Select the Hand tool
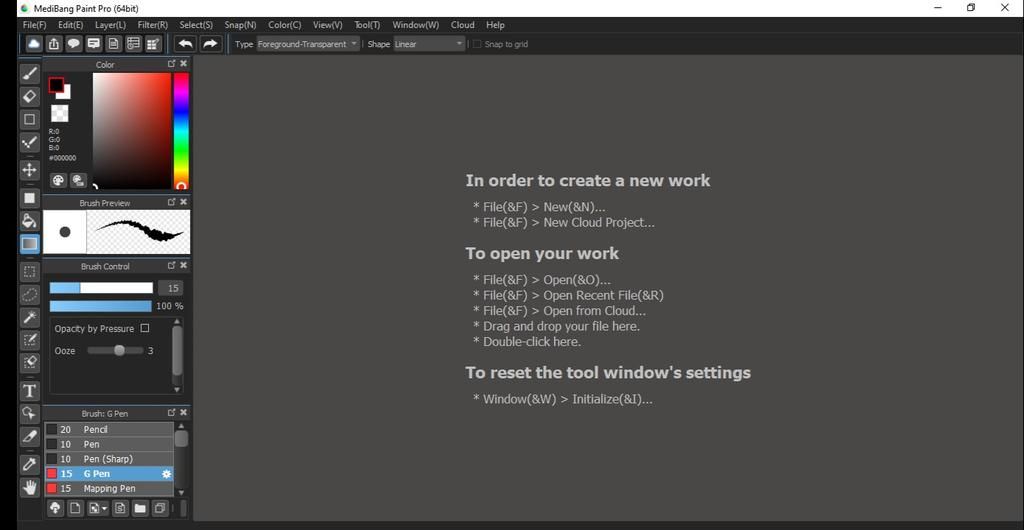 pyautogui.click(x=29, y=487)
